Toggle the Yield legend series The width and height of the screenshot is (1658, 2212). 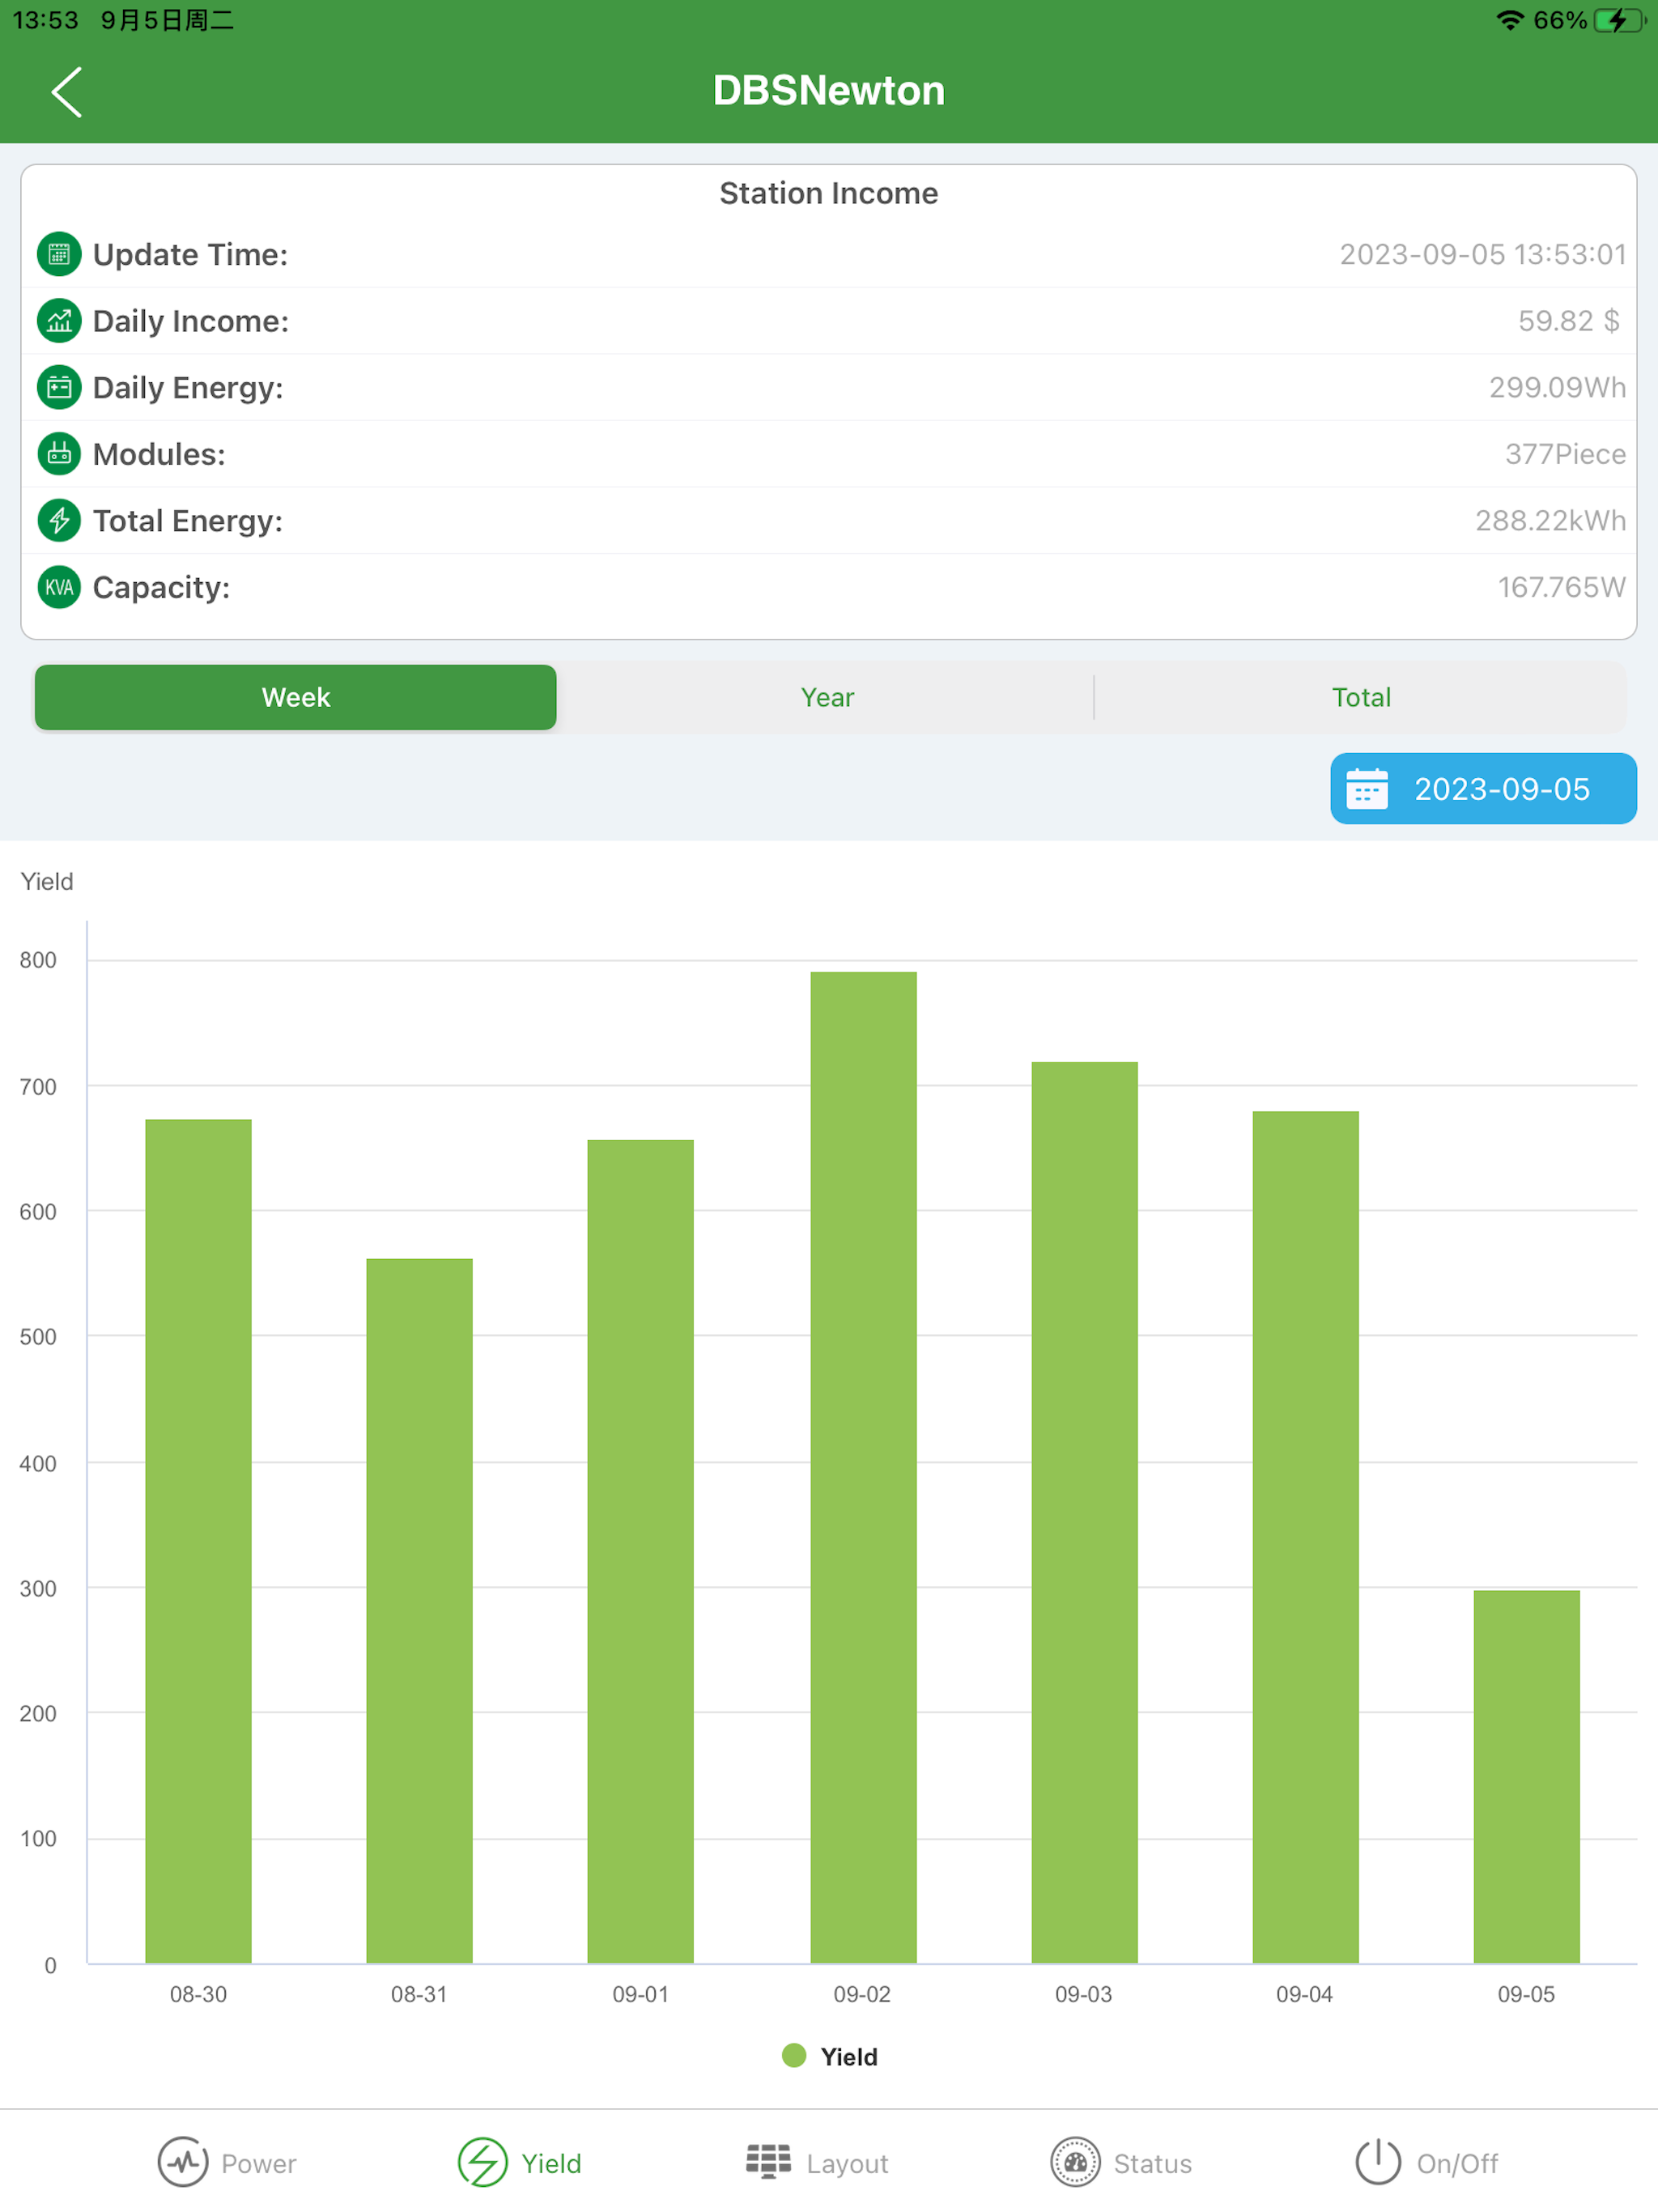coord(829,2057)
